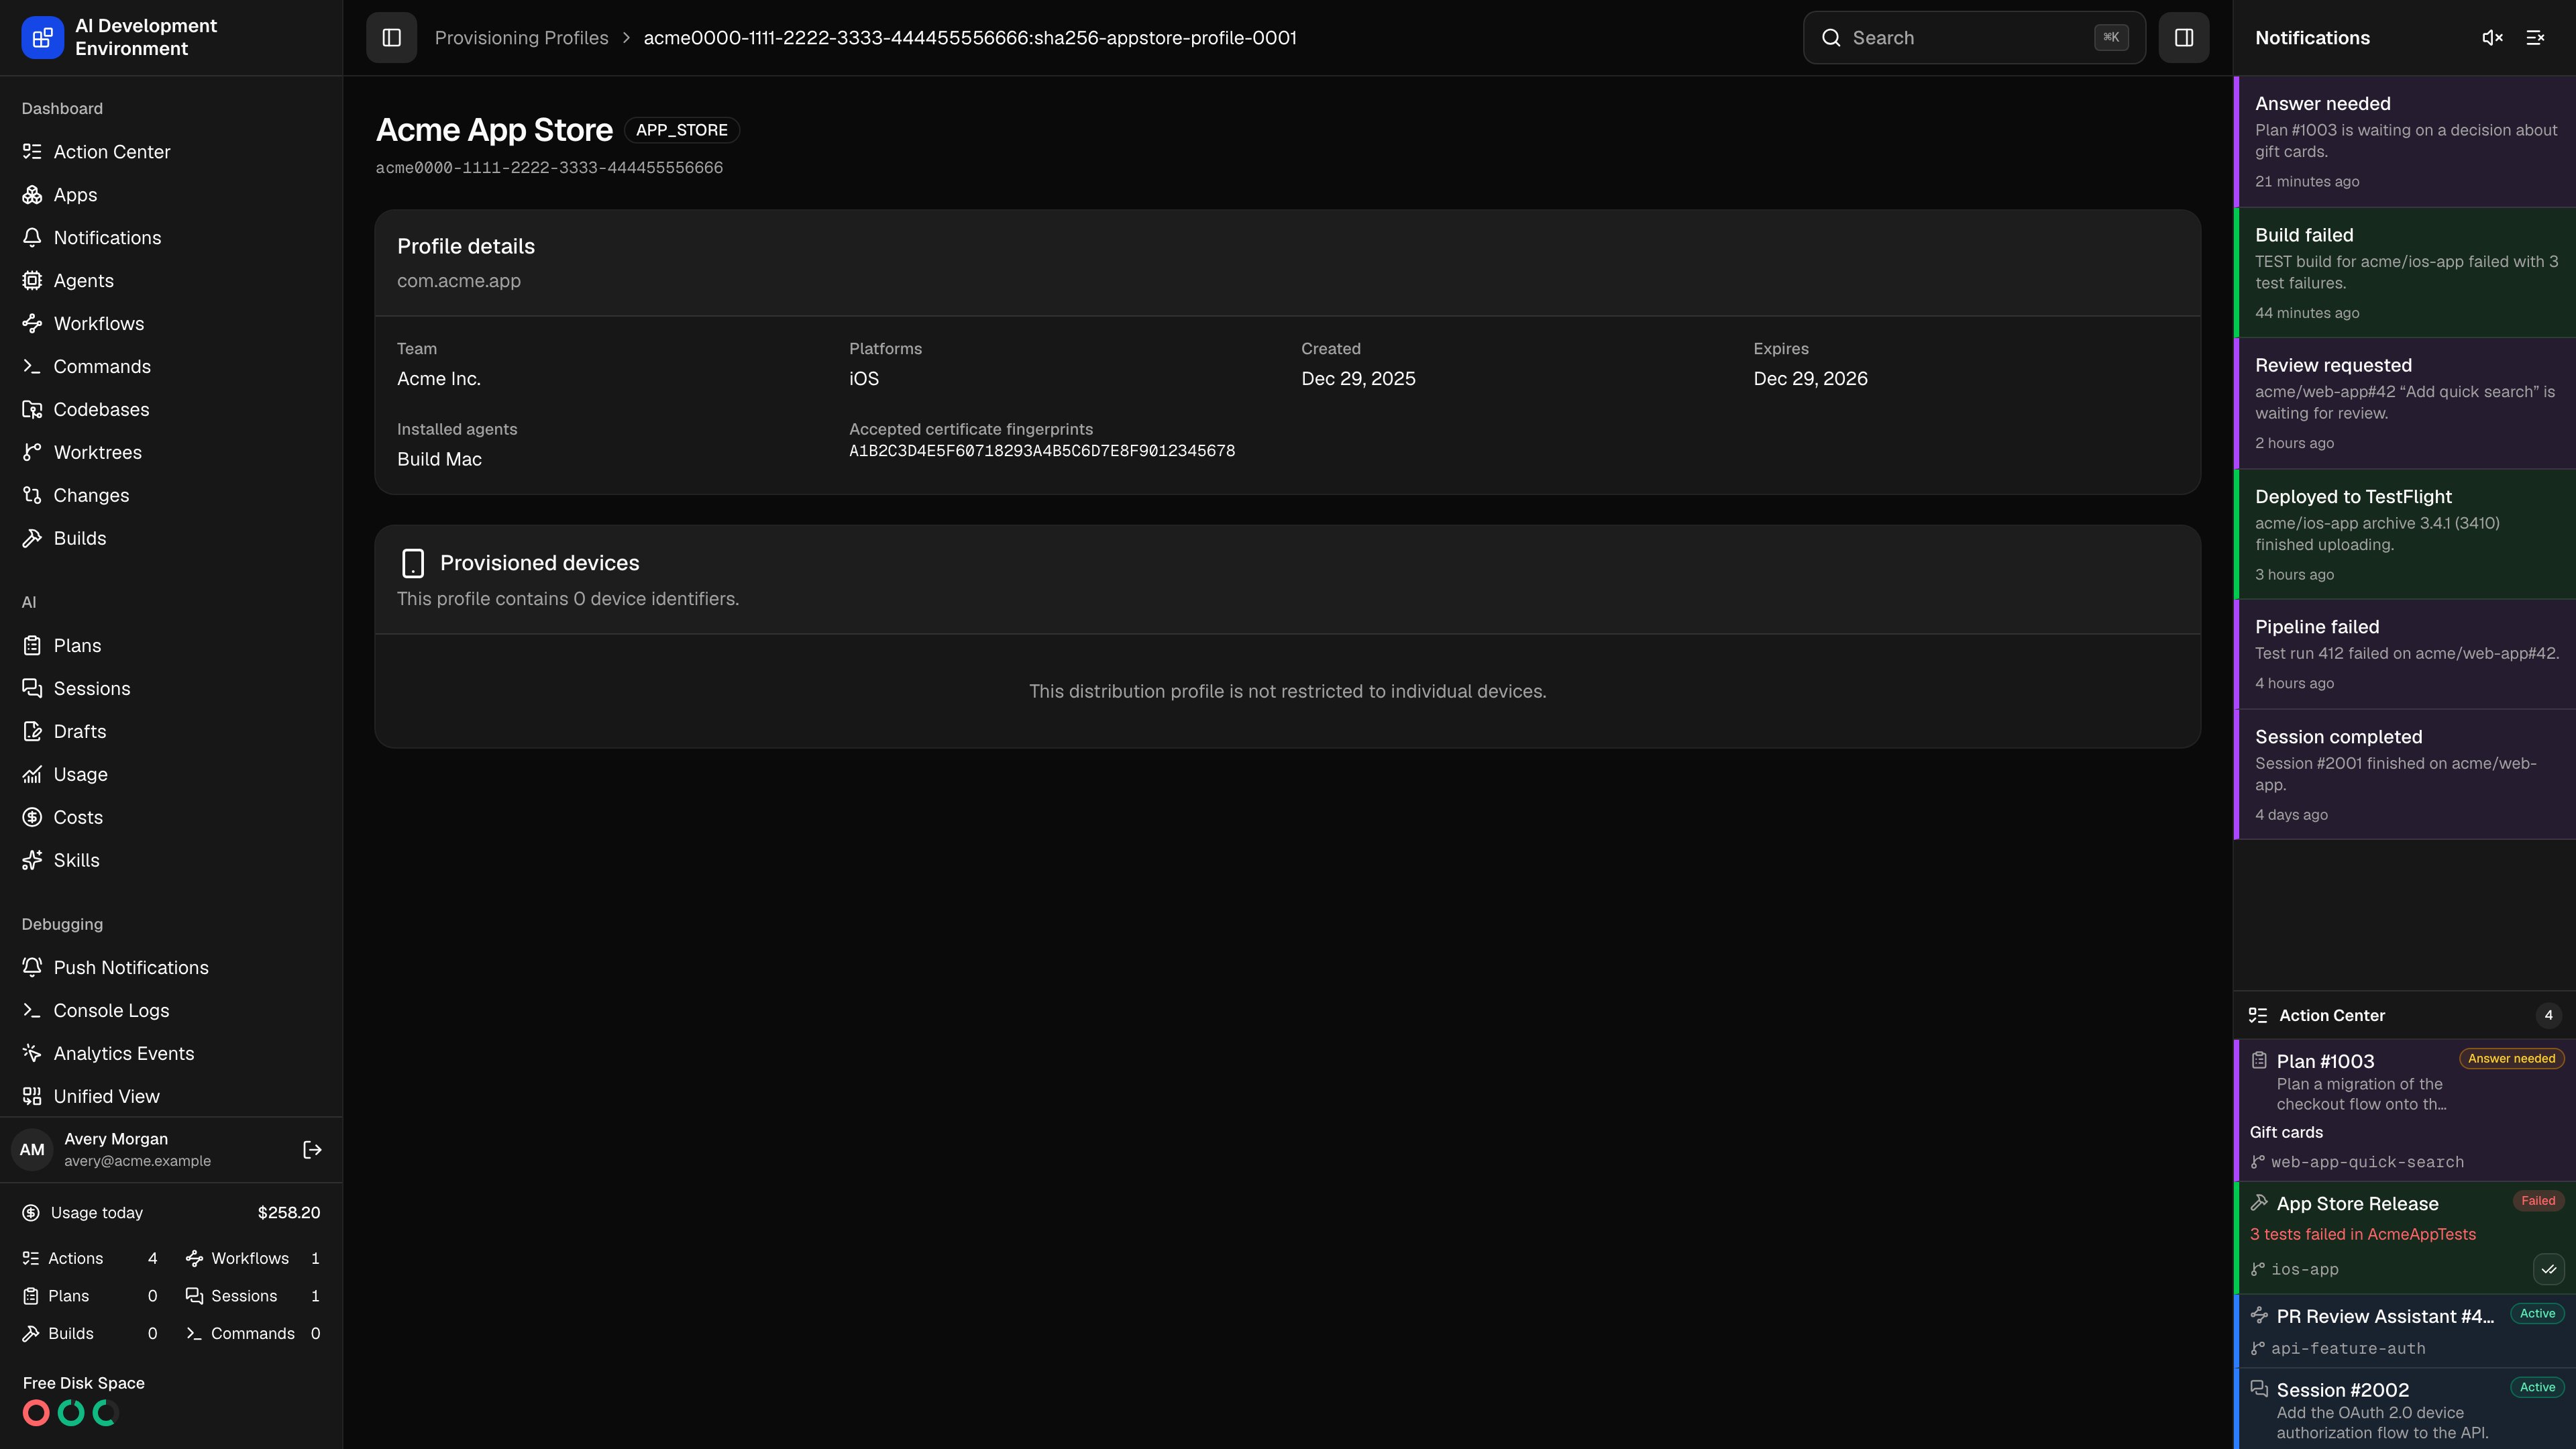The width and height of the screenshot is (2576, 1449).
Task: Click the ios-app branch label
Action: tap(2304, 1269)
